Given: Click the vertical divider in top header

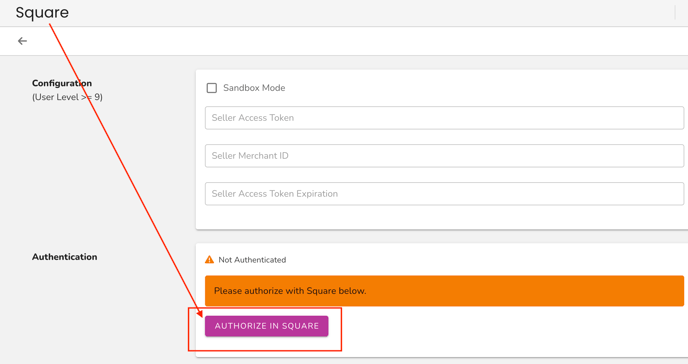Looking at the screenshot, I should (675, 12).
